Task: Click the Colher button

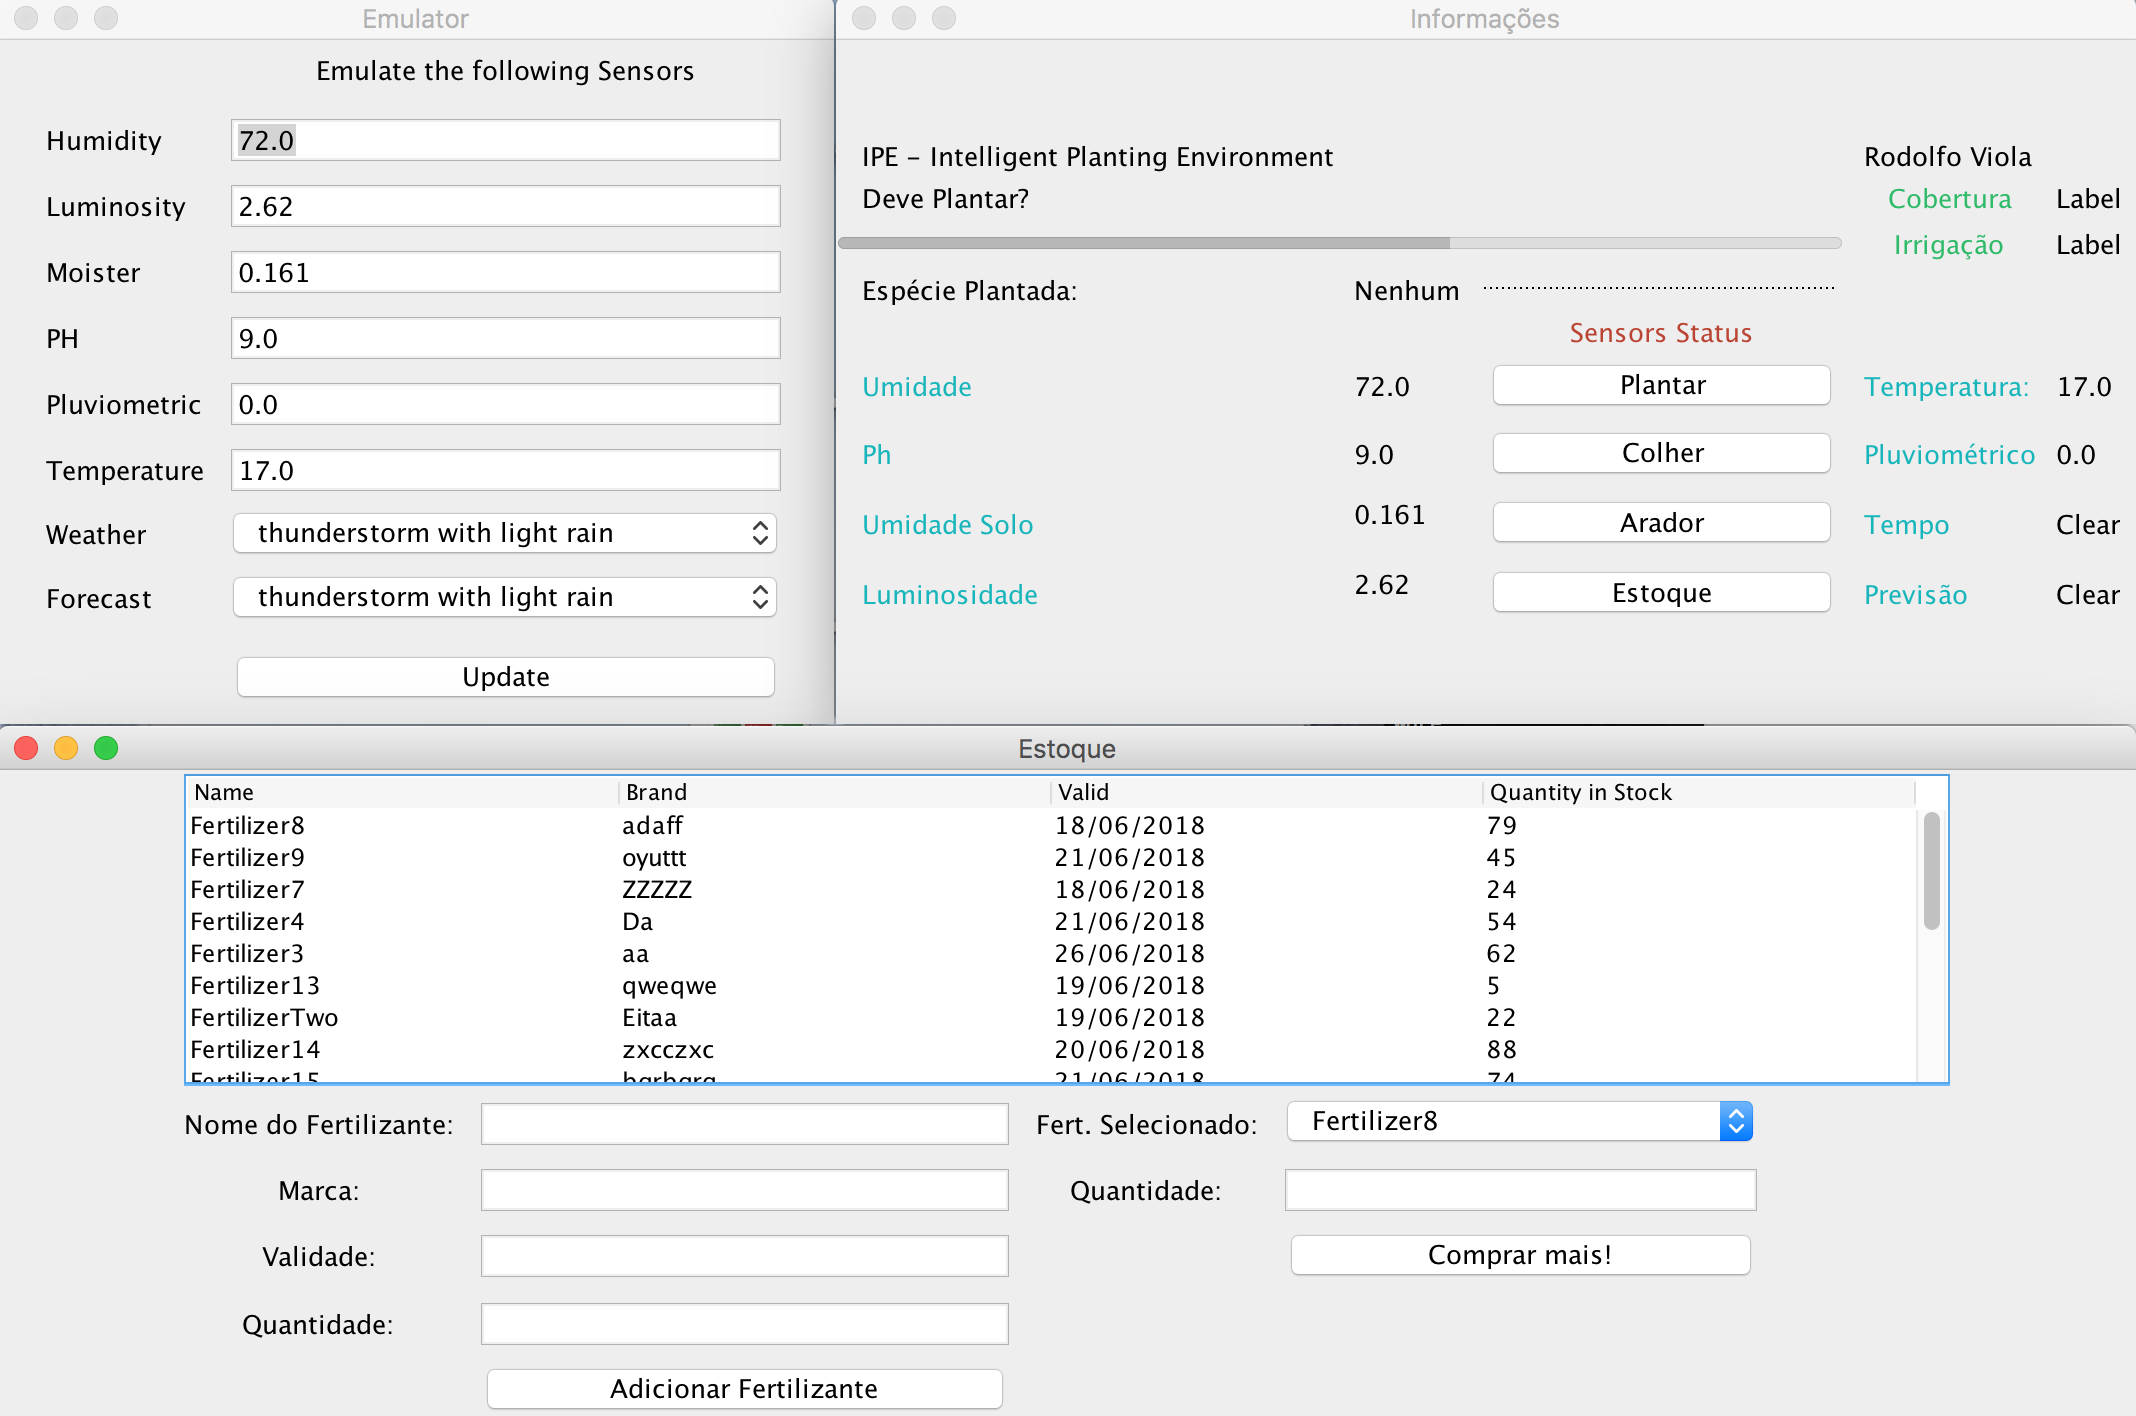Action: click(1662, 453)
